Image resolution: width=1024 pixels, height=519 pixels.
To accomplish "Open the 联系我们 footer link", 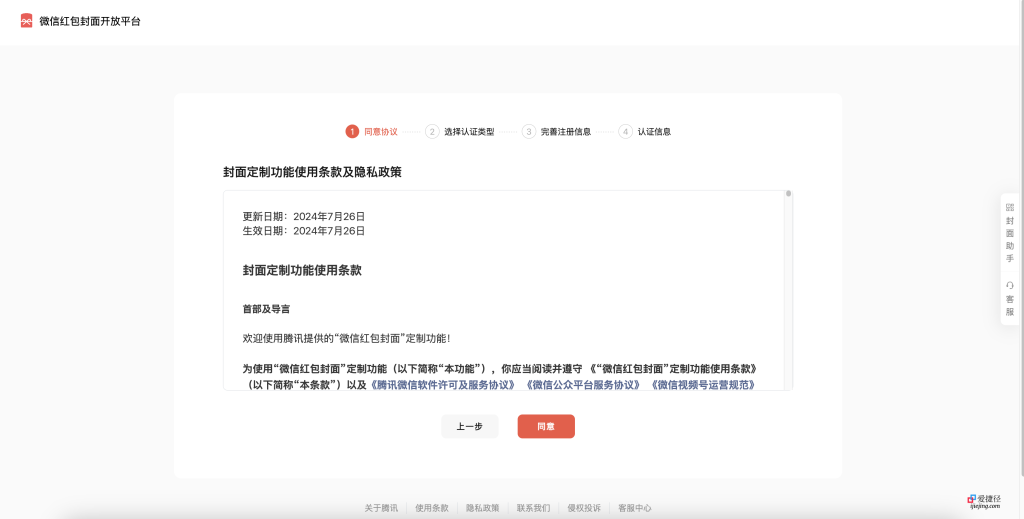I will click(x=533, y=508).
